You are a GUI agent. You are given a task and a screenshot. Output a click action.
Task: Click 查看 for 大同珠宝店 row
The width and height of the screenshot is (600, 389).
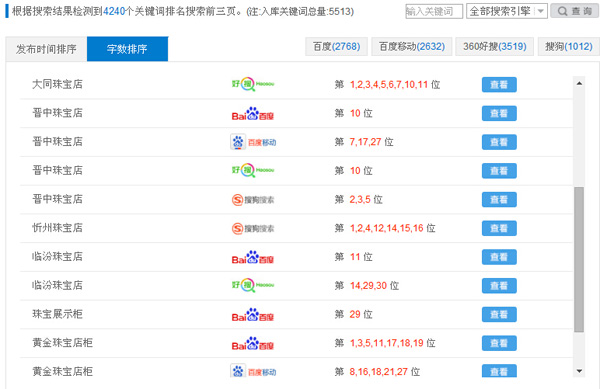[499, 85]
